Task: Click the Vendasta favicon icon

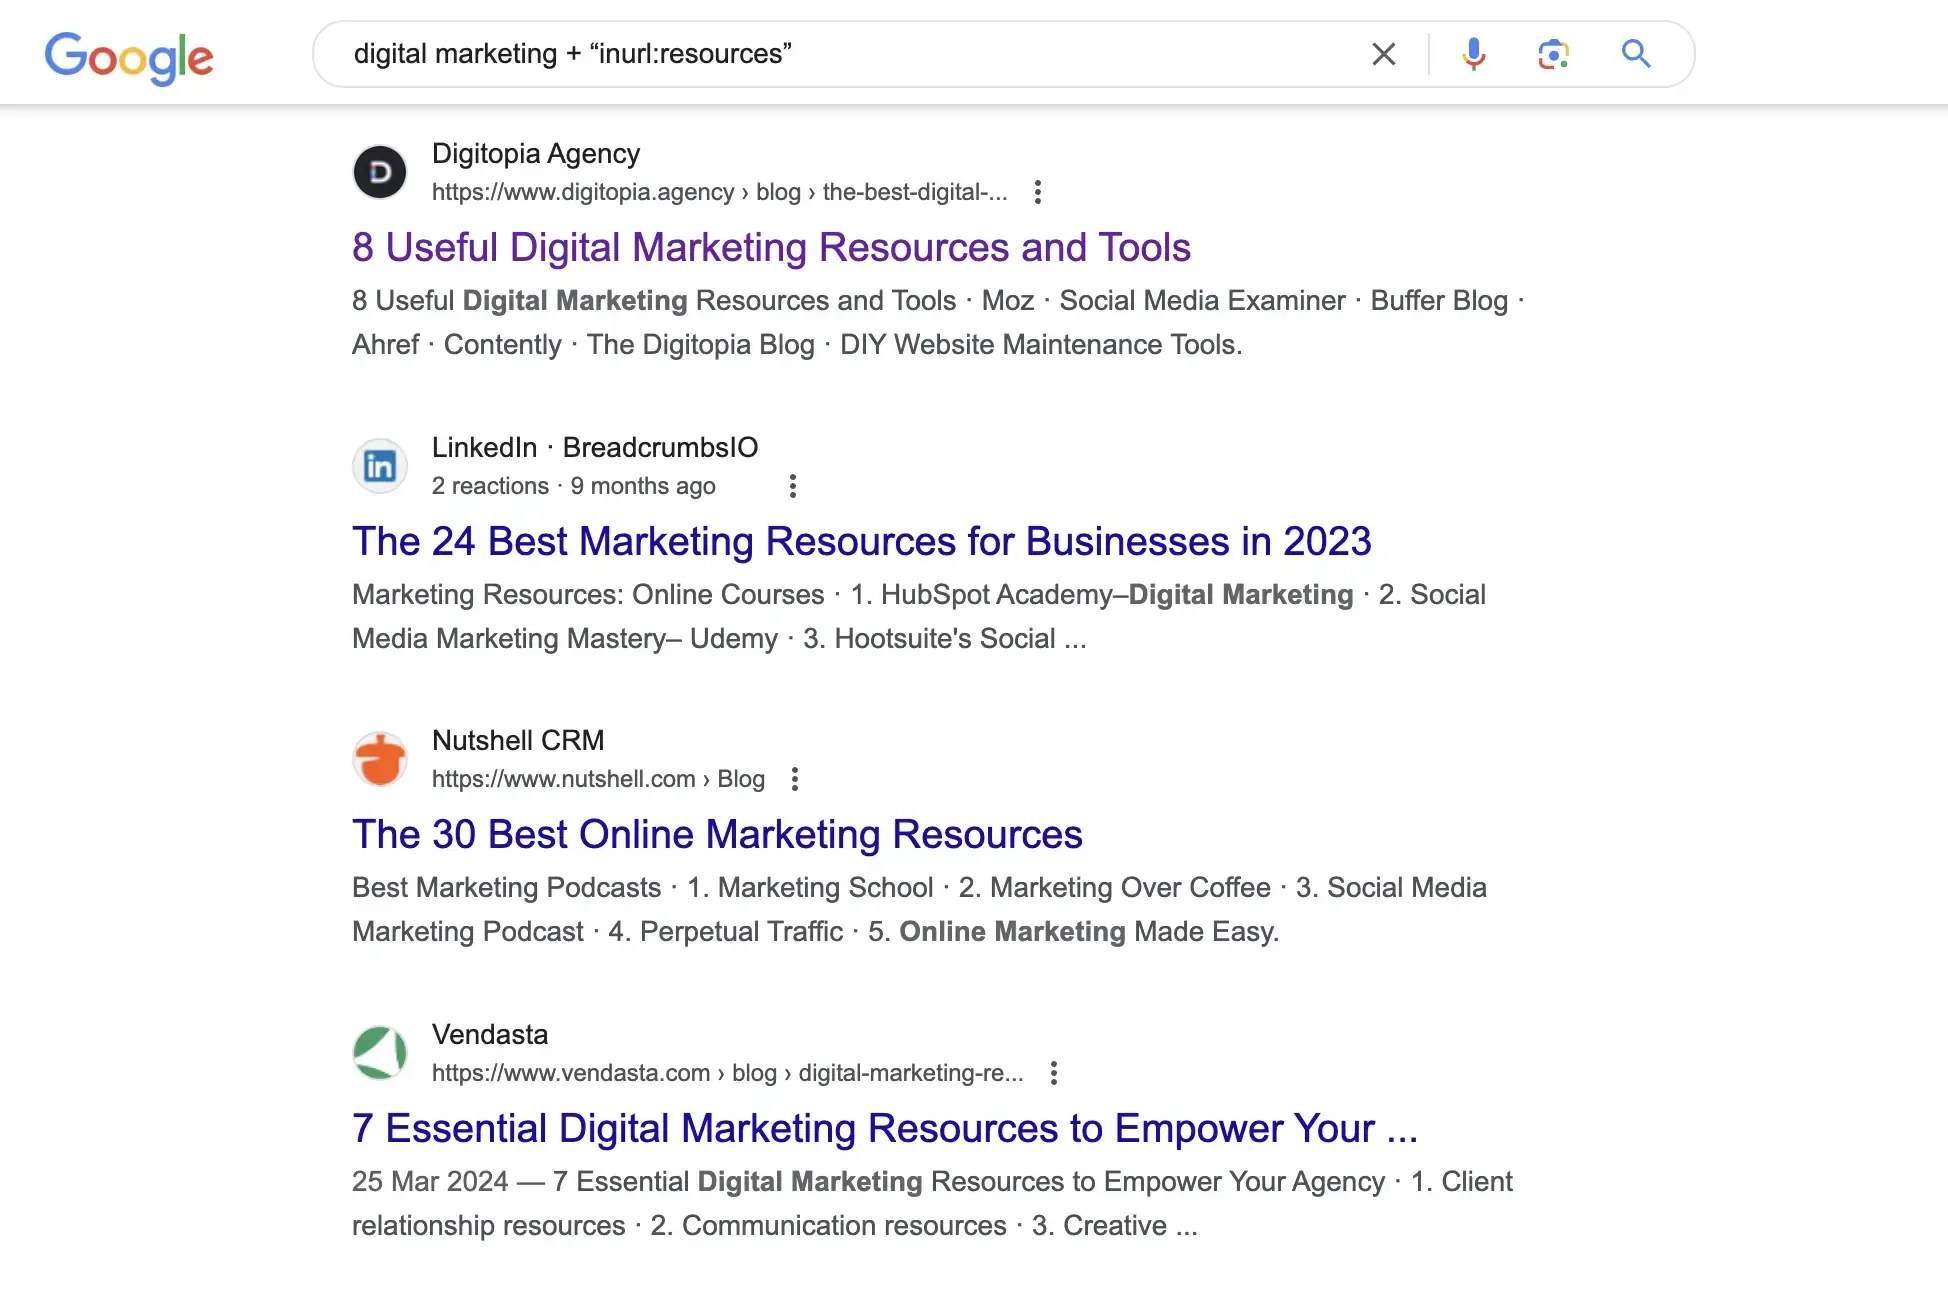Action: click(x=380, y=1053)
